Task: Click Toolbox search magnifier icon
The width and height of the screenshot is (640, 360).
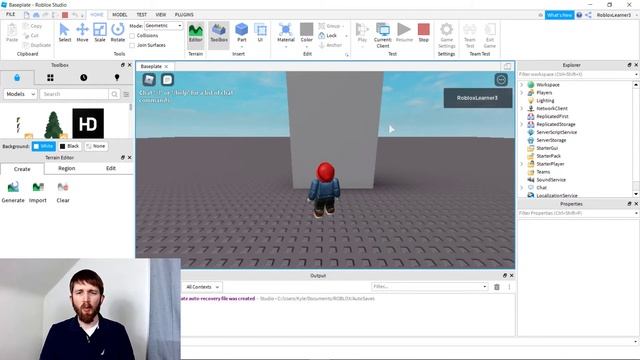Action: point(114,94)
